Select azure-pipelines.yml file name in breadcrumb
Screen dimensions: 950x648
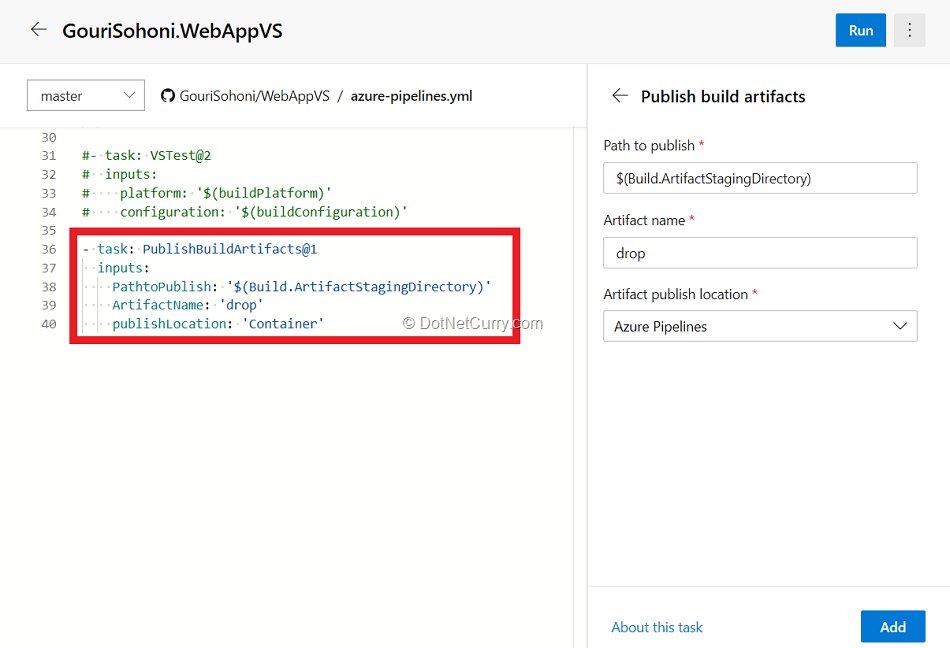tap(411, 96)
